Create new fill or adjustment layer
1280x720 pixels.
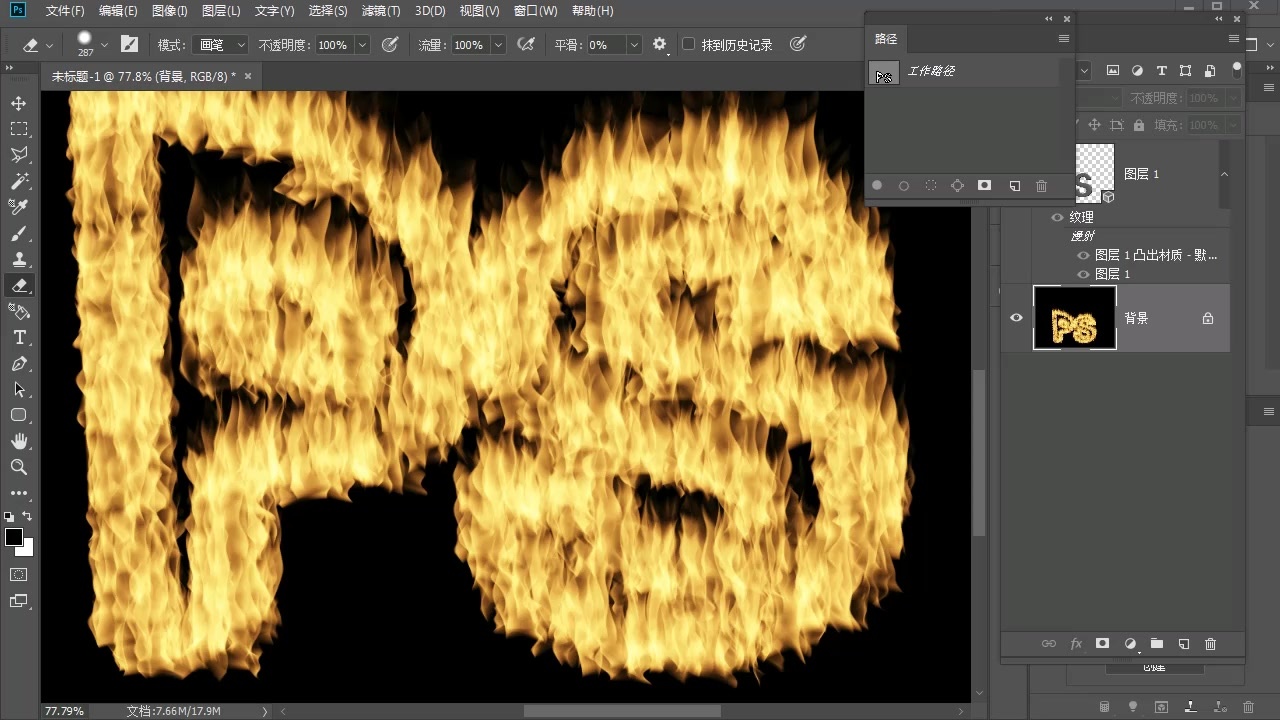pos(1130,644)
